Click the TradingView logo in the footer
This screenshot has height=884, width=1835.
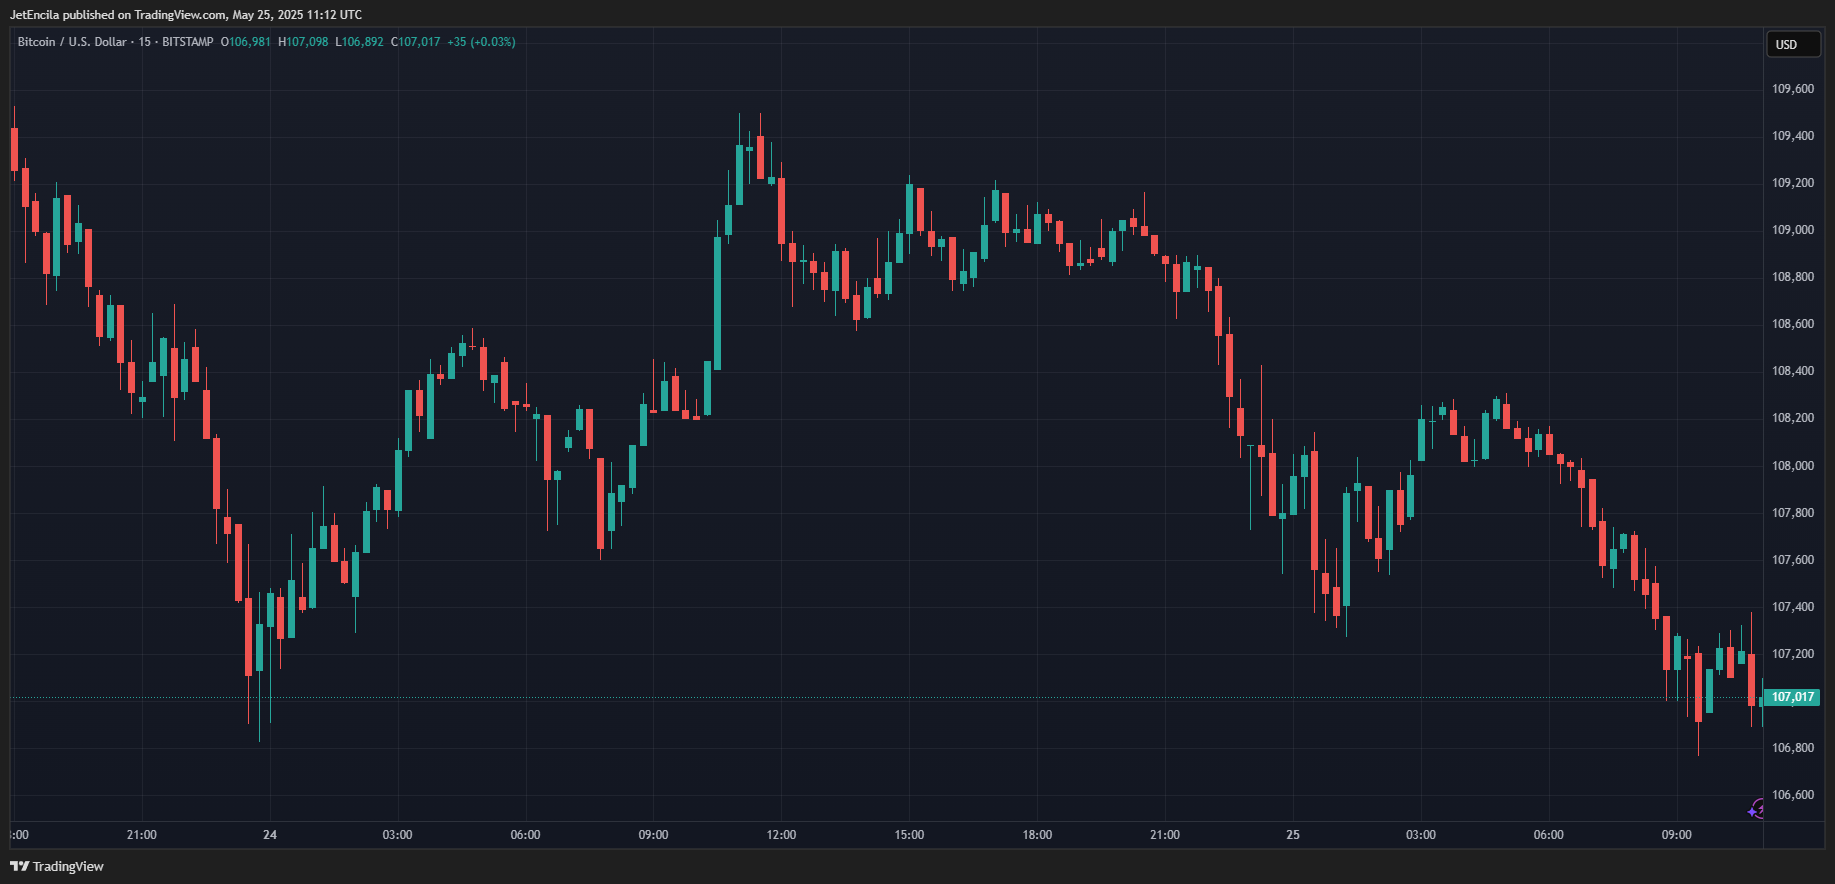point(57,866)
